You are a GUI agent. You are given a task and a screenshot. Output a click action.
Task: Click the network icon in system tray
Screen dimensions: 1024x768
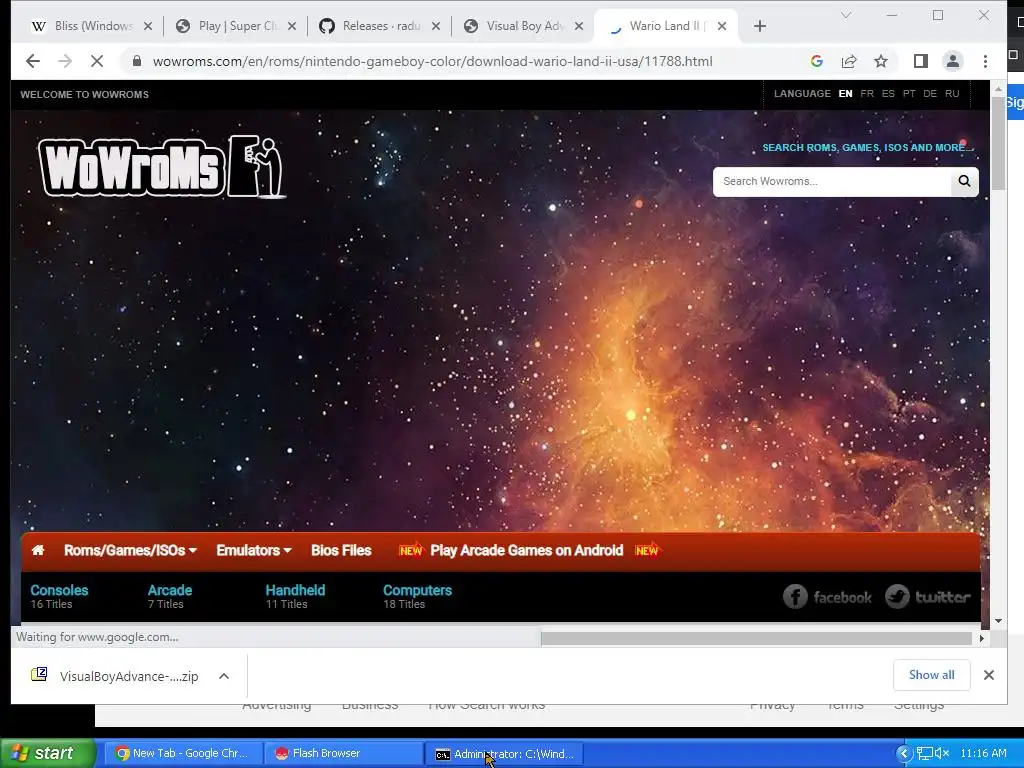tap(925, 754)
